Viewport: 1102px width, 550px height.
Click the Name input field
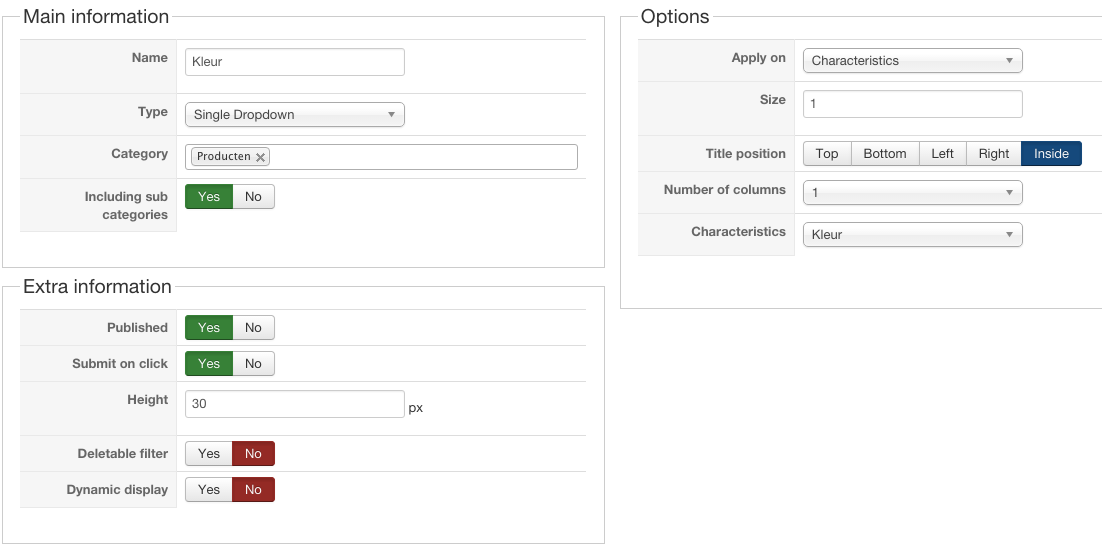(x=294, y=62)
